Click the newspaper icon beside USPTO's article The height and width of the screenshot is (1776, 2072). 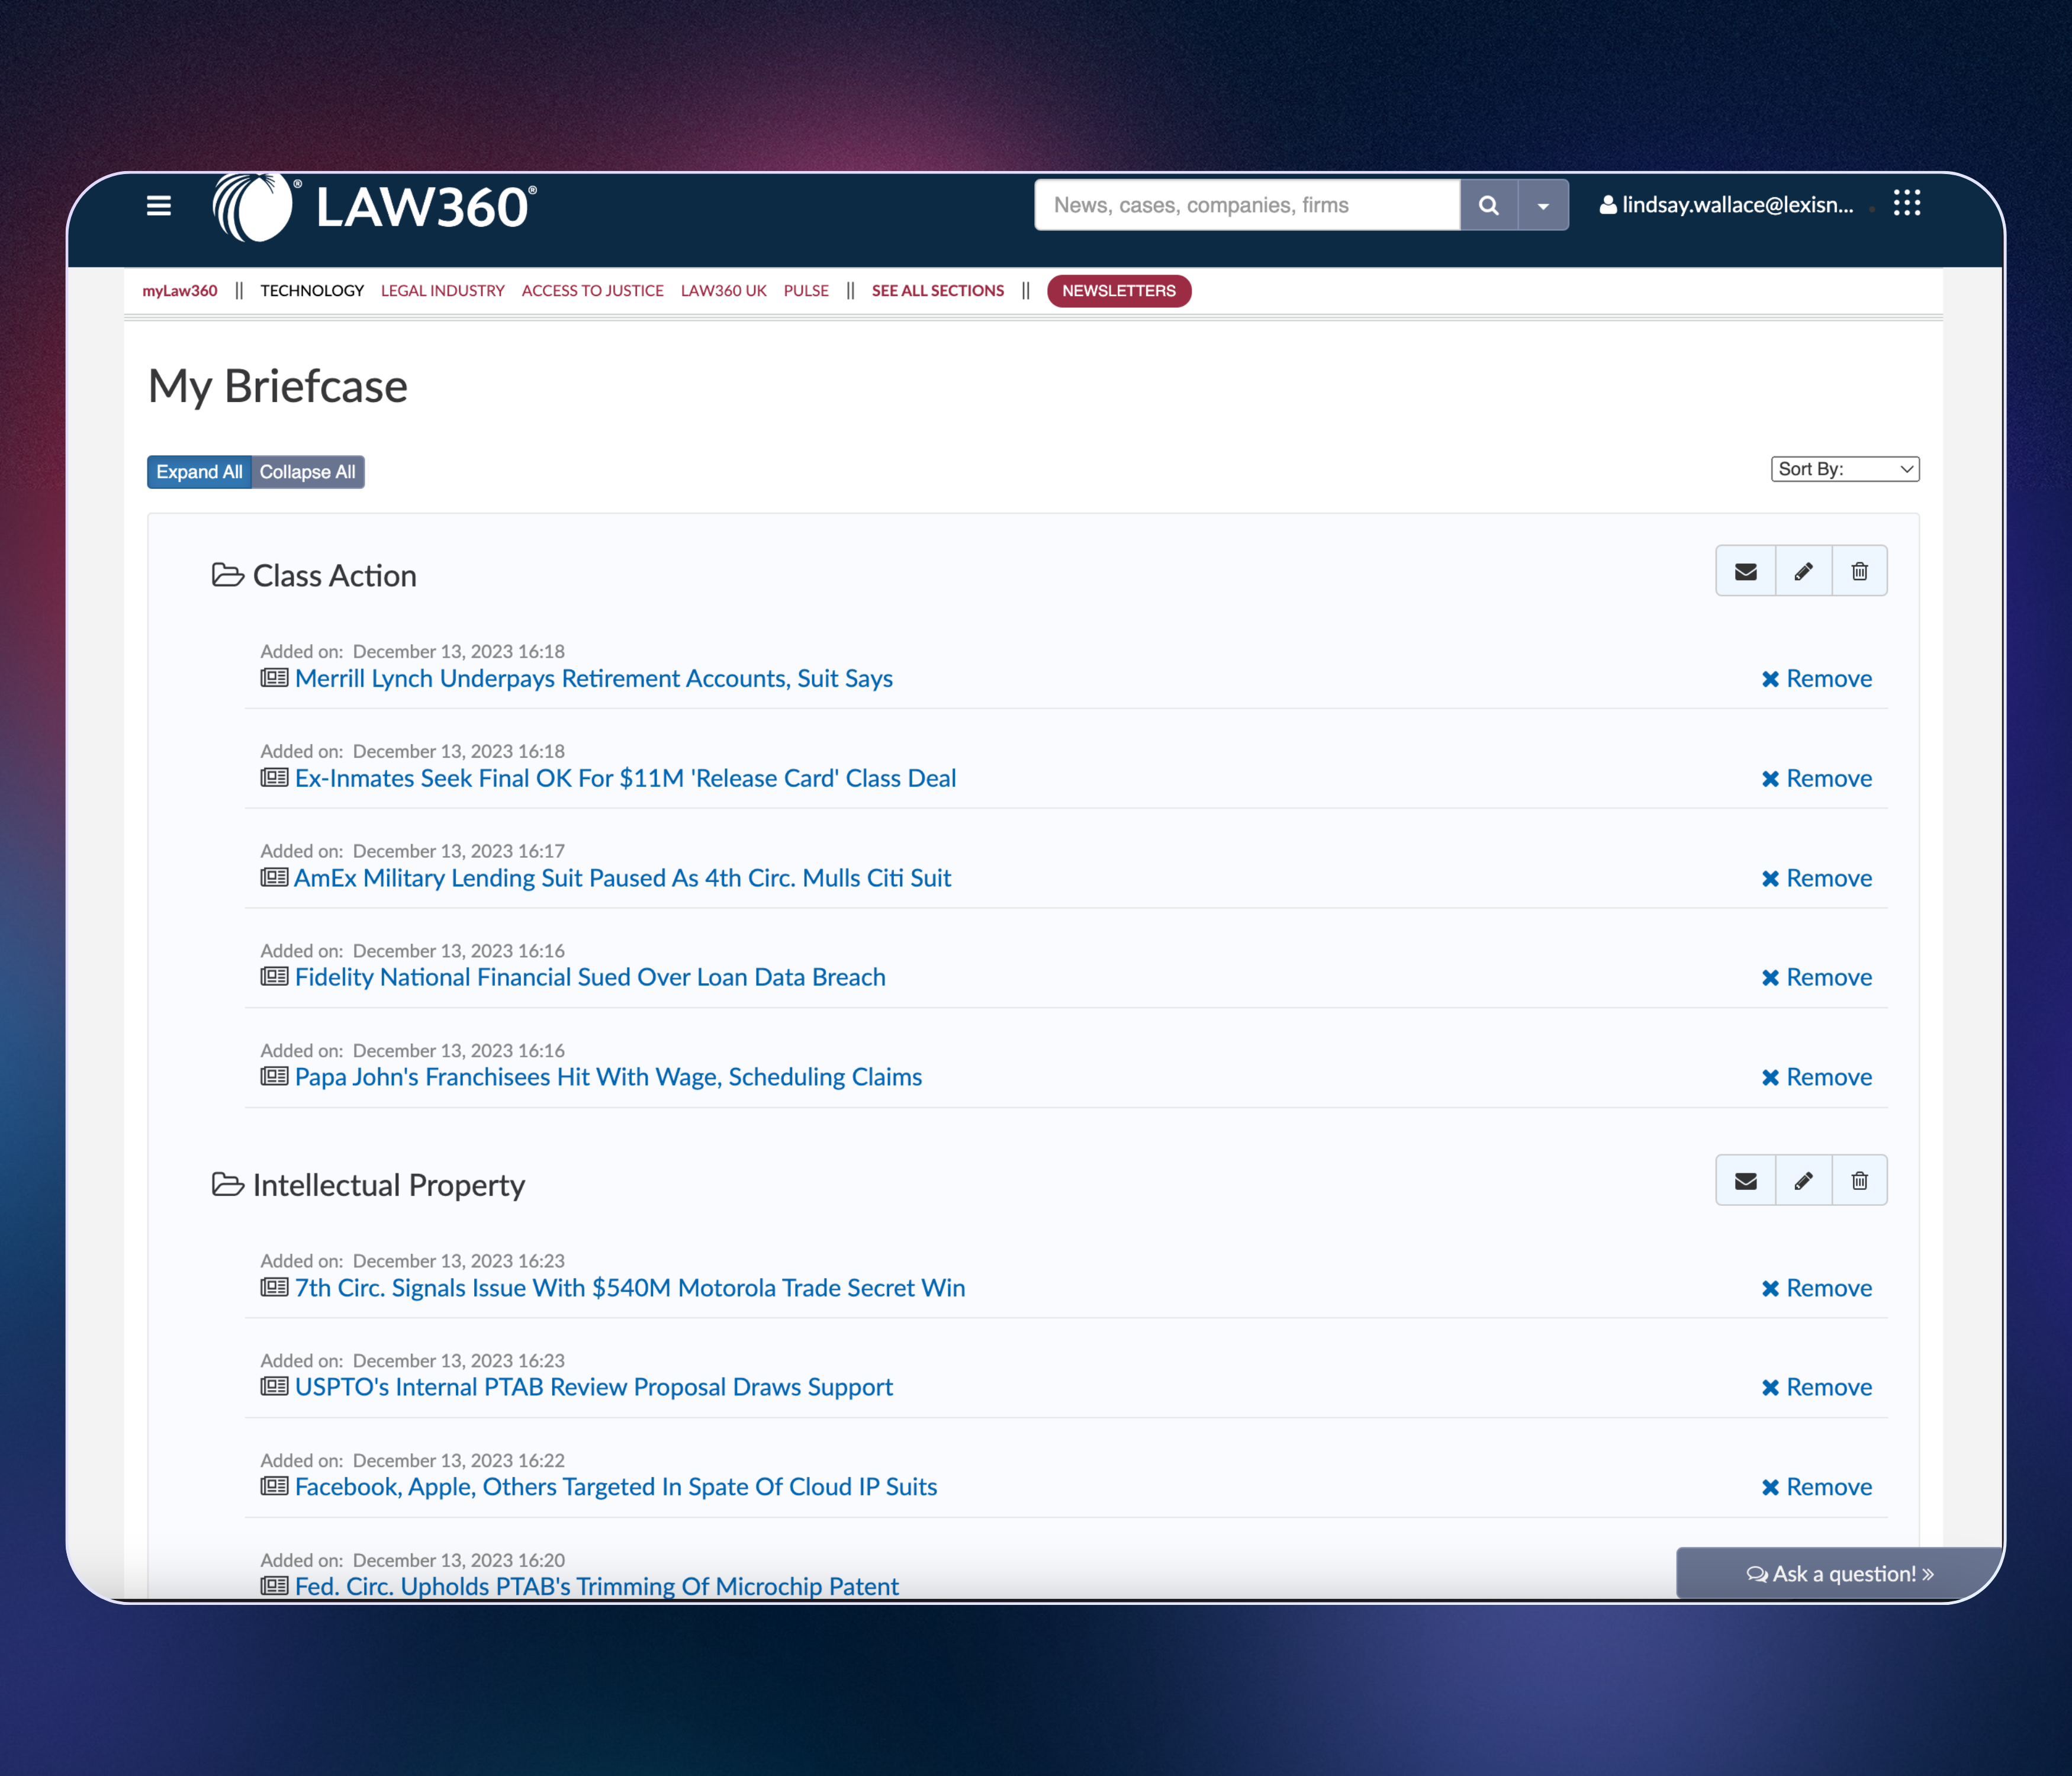[x=274, y=1386]
